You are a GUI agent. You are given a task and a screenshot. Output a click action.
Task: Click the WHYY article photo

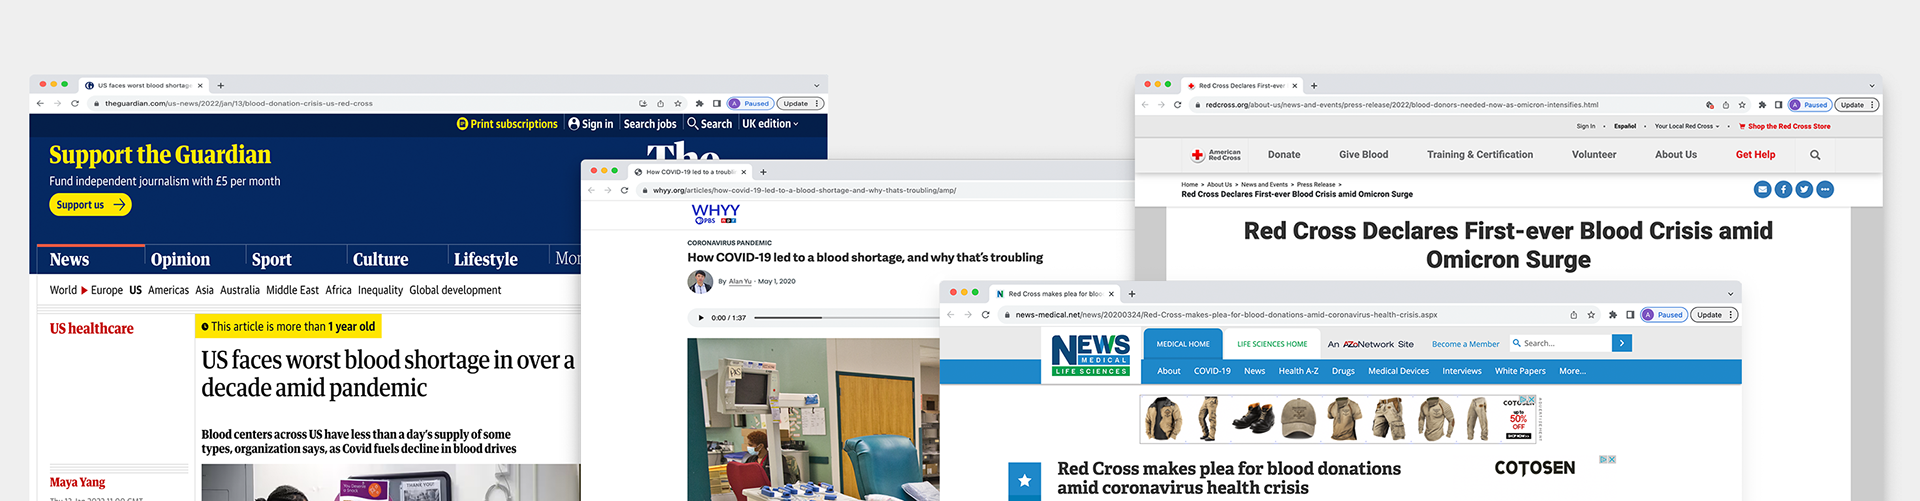tap(813, 419)
